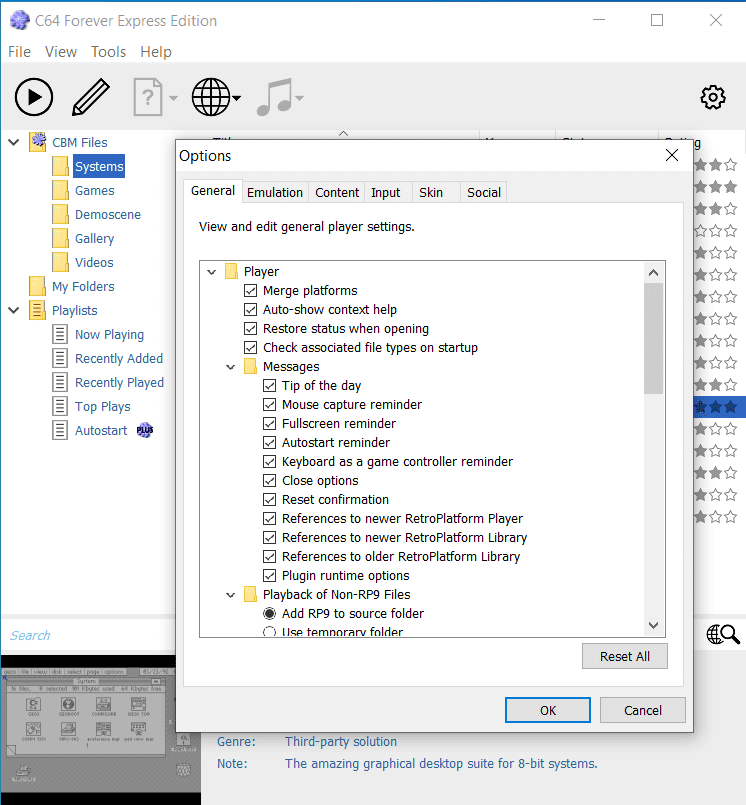The image size is (746, 805).
Task: Collapse the Messages node in options tree
Action: tap(231, 367)
